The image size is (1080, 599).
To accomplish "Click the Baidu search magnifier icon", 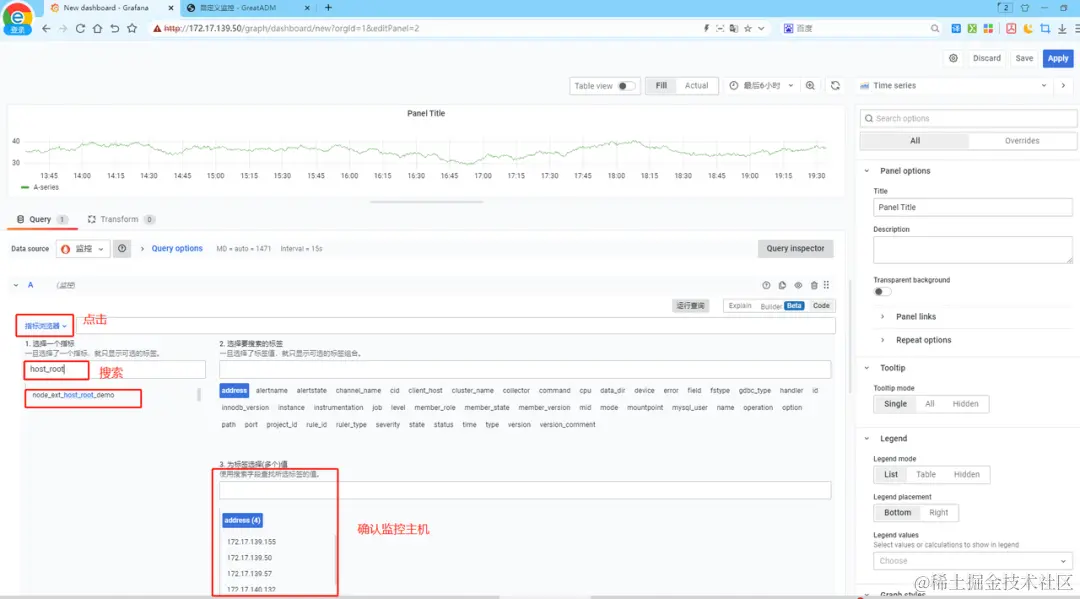I will pyautogui.click(x=935, y=28).
